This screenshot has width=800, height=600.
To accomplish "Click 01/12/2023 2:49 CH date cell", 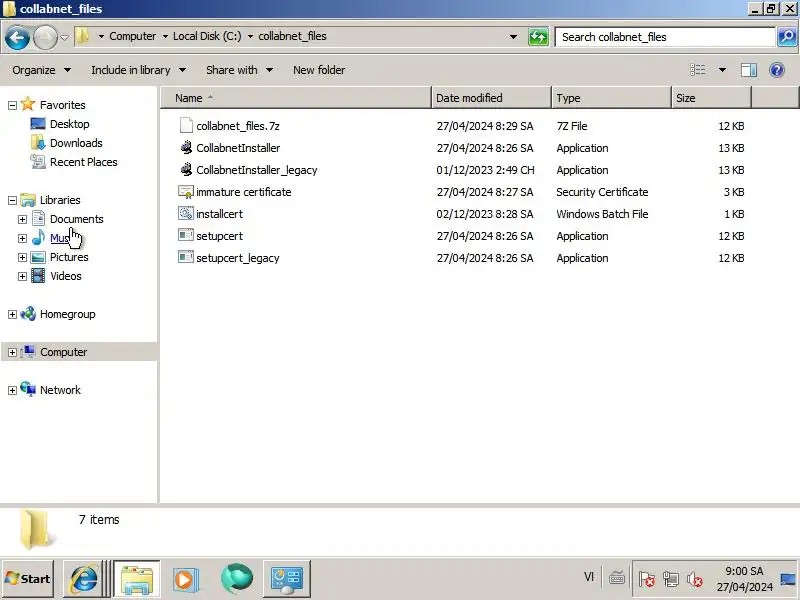I will point(485,170).
